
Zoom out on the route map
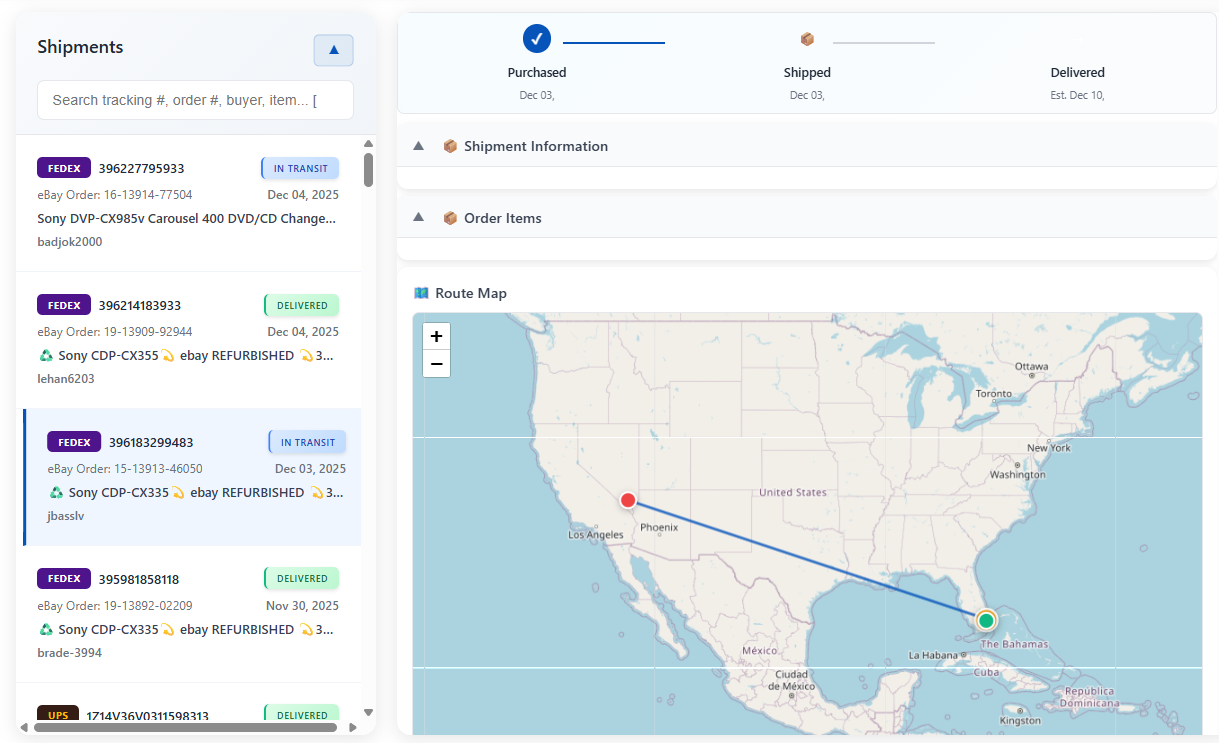pyautogui.click(x=436, y=363)
